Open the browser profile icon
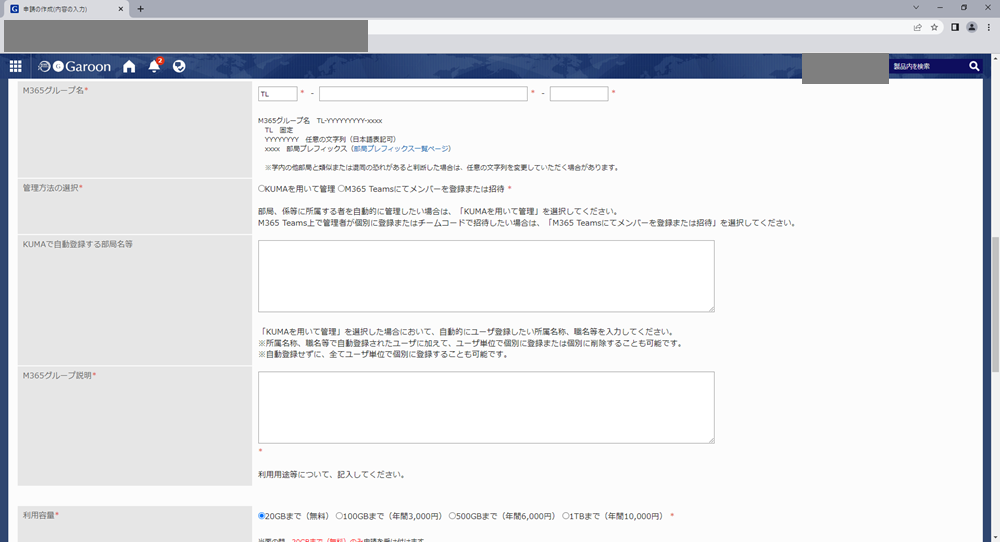 (971, 27)
